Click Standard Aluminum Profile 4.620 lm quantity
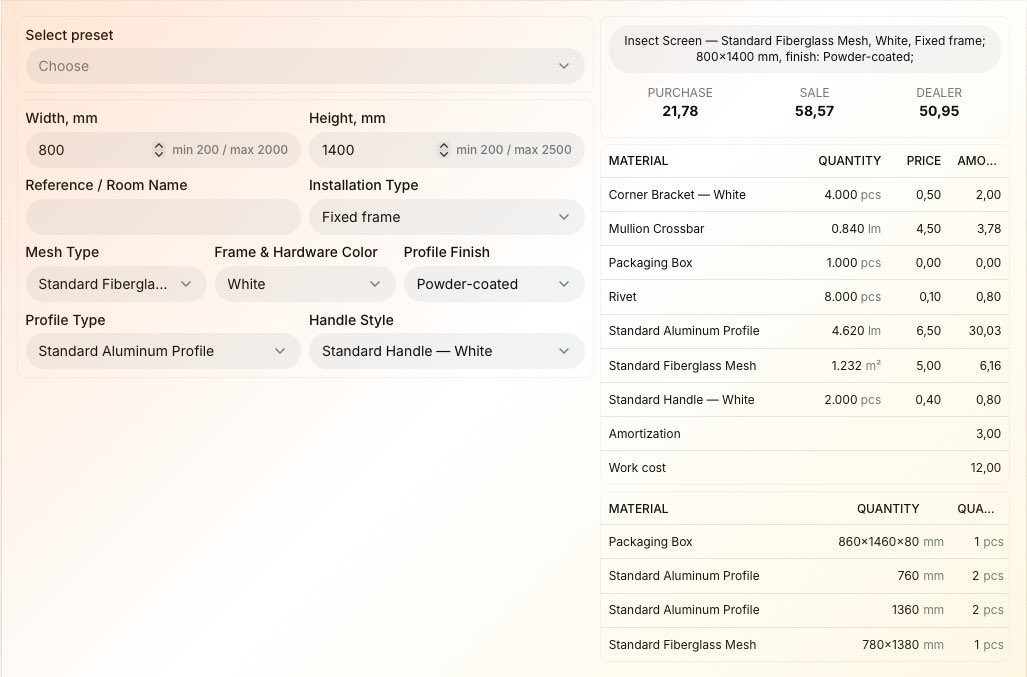 856,331
